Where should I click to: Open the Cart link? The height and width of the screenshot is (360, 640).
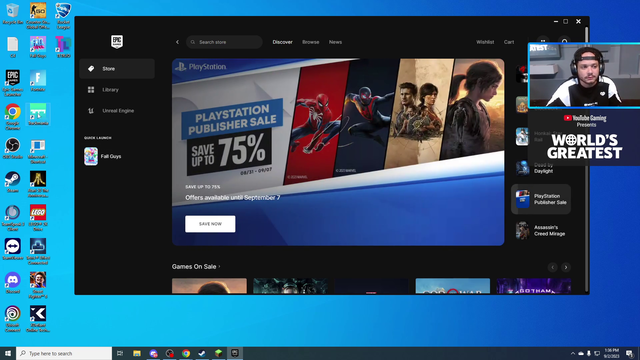coord(509,42)
